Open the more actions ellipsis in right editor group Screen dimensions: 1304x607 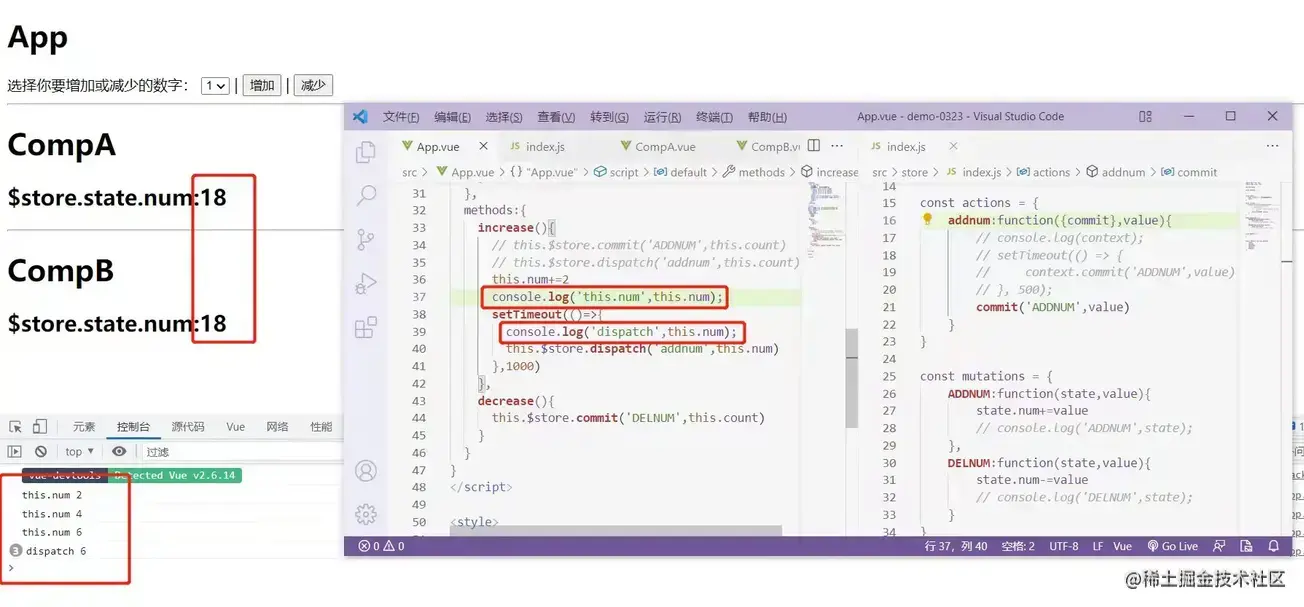coord(1272,146)
